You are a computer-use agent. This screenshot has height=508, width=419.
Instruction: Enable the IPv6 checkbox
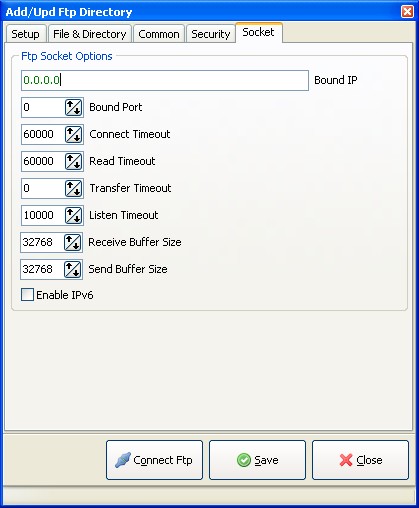pyautogui.click(x=27, y=295)
